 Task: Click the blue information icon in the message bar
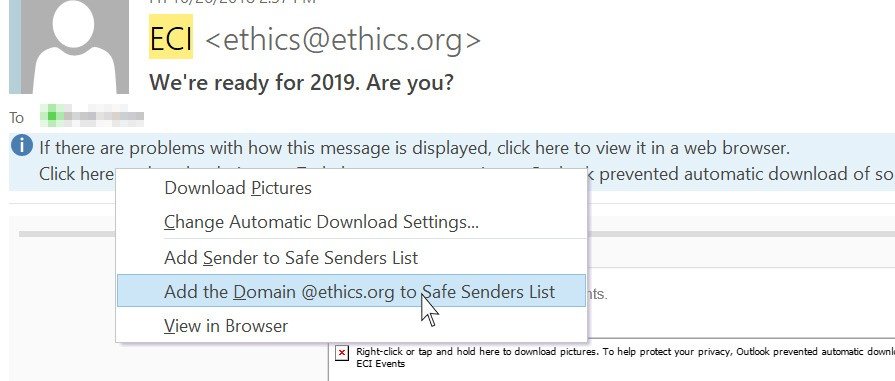click(22, 146)
